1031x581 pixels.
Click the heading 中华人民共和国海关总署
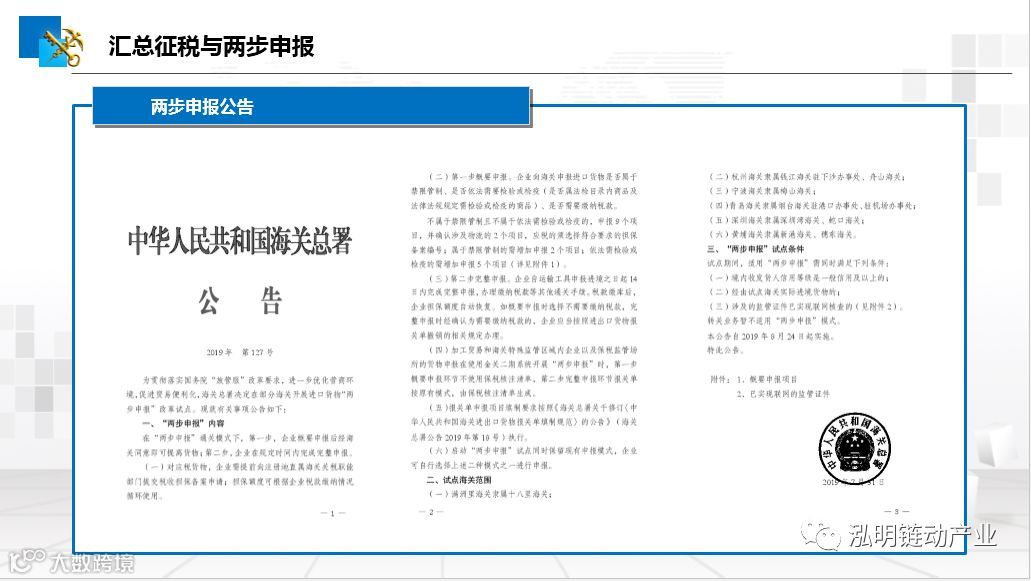[240, 241]
